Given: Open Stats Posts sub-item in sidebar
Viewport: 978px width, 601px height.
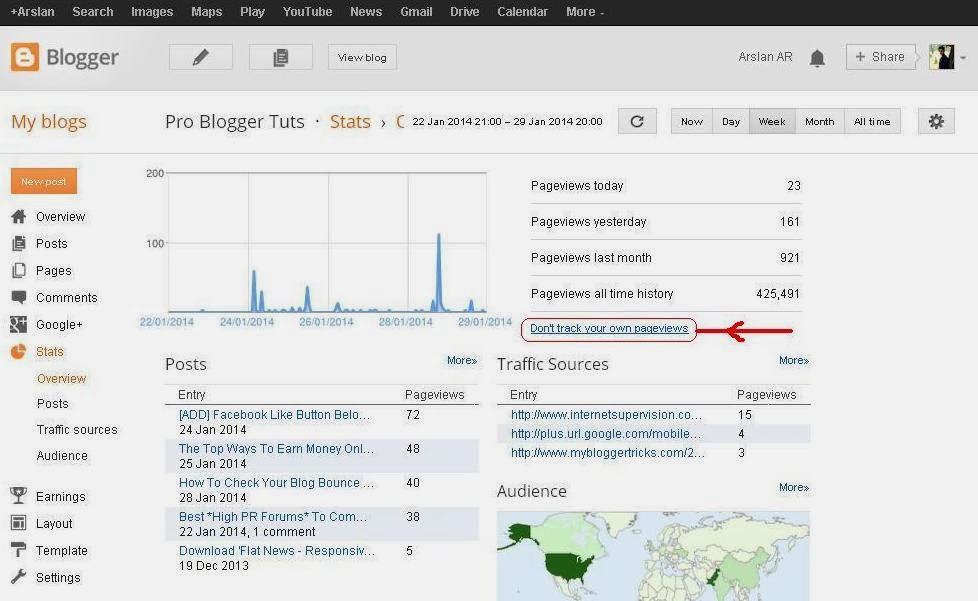Looking at the screenshot, I should [x=52, y=403].
